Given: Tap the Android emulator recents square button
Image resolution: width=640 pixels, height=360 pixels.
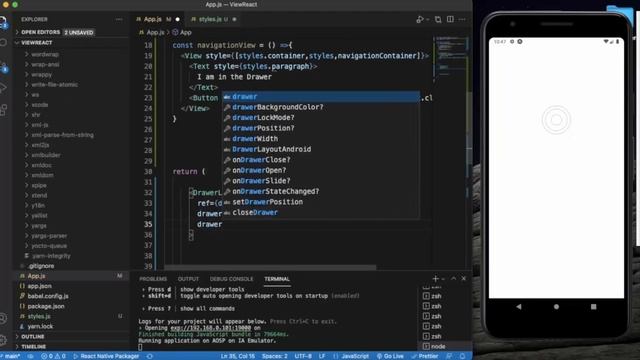Looking at the screenshot, I should pos(593,307).
